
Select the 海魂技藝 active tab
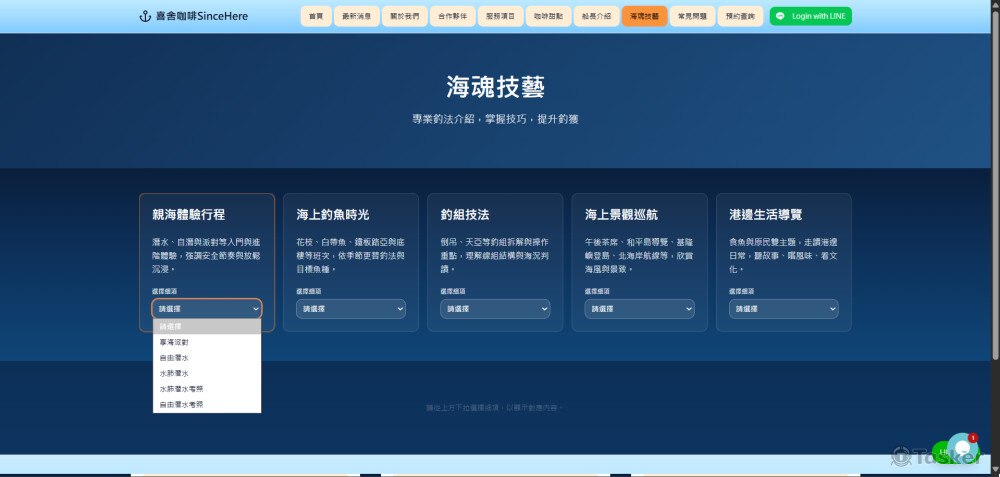pos(644,16)
